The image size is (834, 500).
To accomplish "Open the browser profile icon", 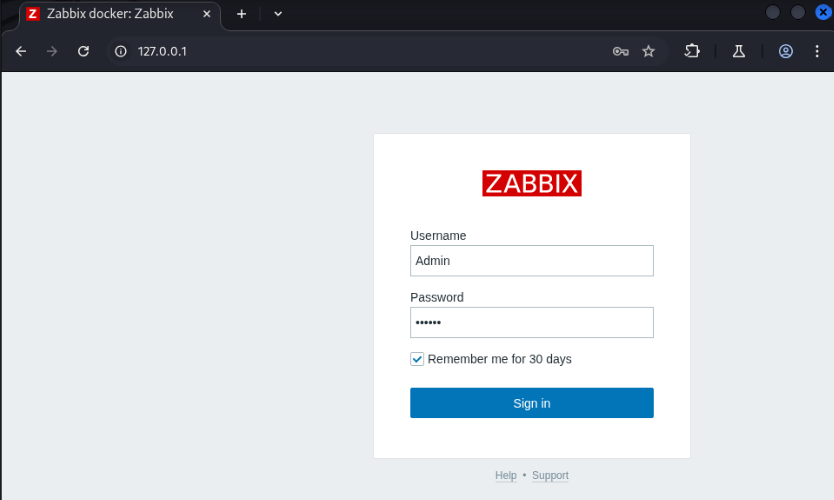I will point(786,52).
